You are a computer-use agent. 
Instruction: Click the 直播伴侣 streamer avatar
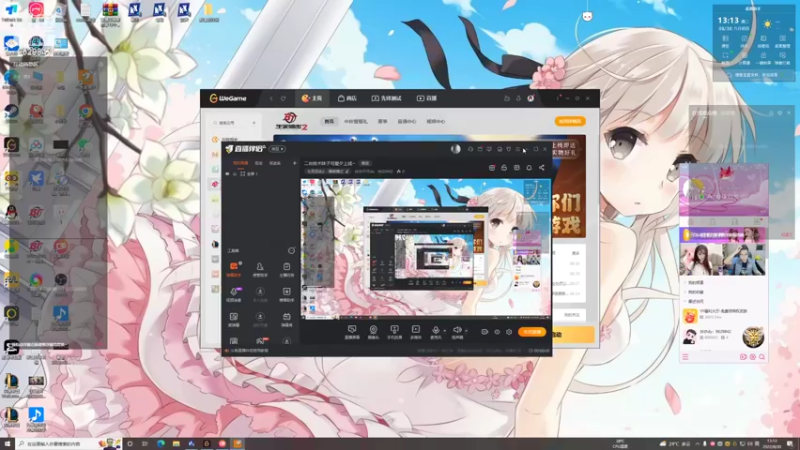pos(456,149)
